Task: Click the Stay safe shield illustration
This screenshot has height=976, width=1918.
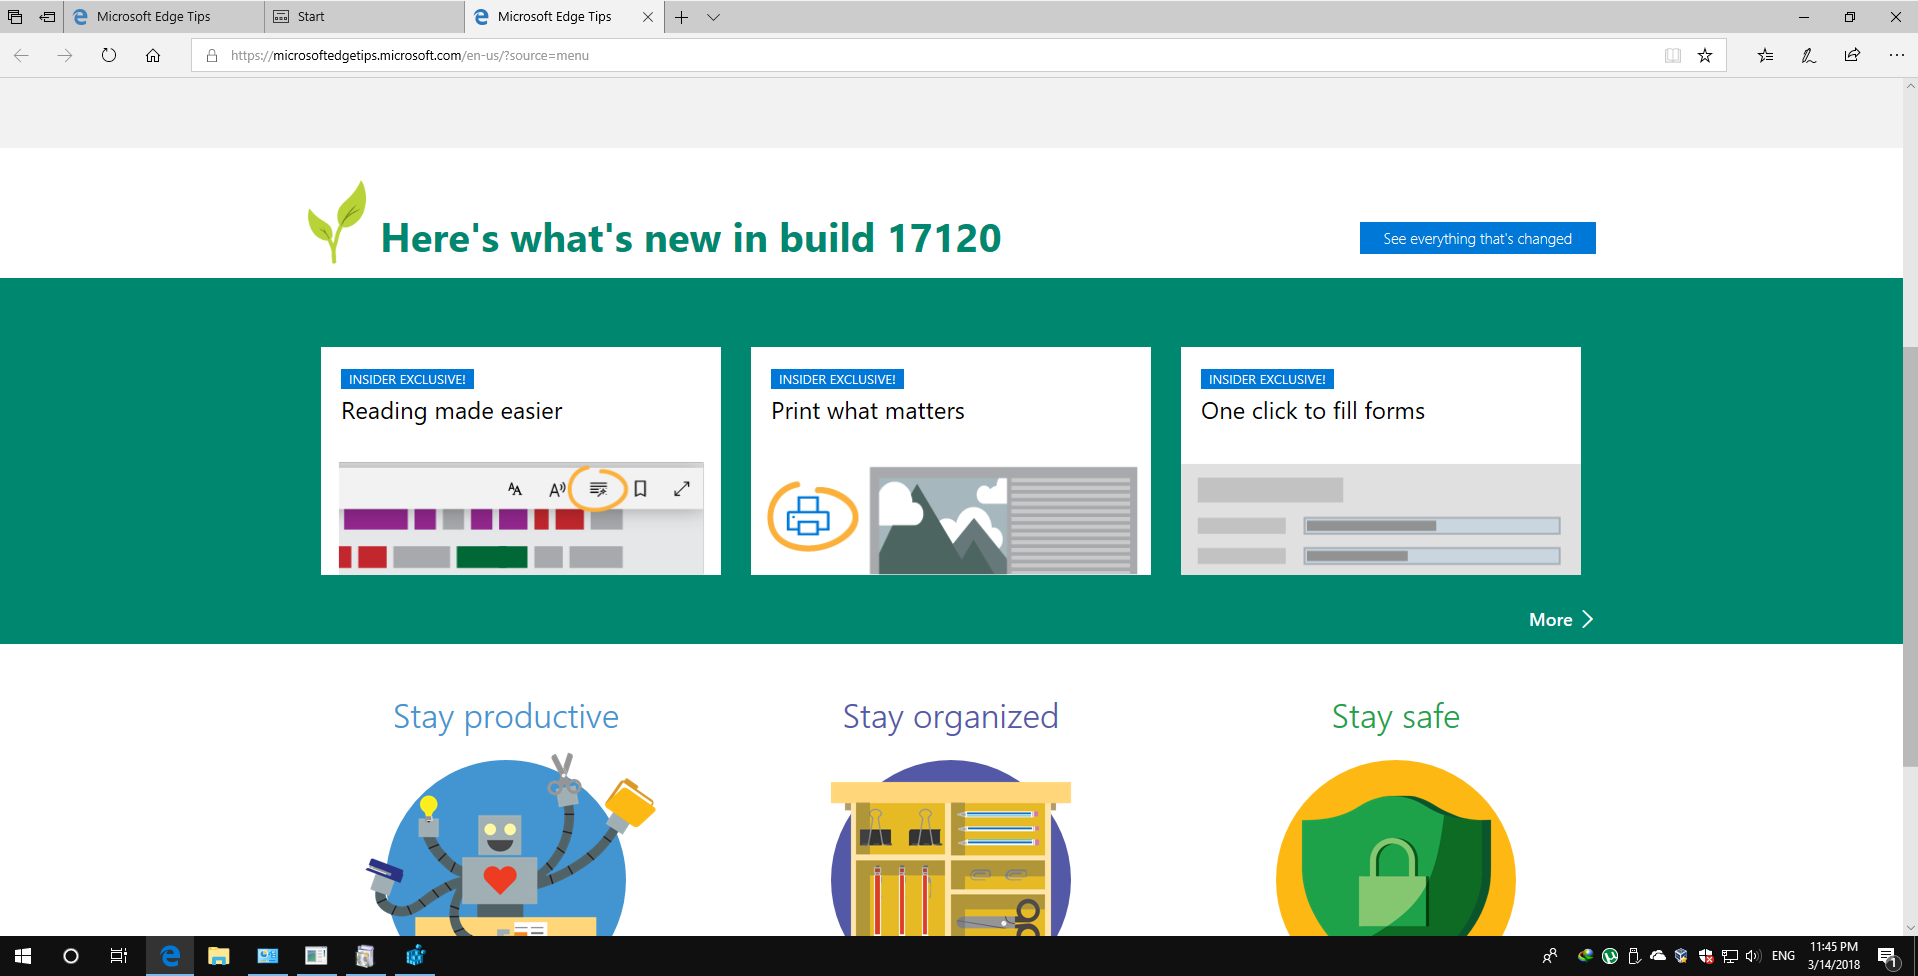Action: 1396,848
